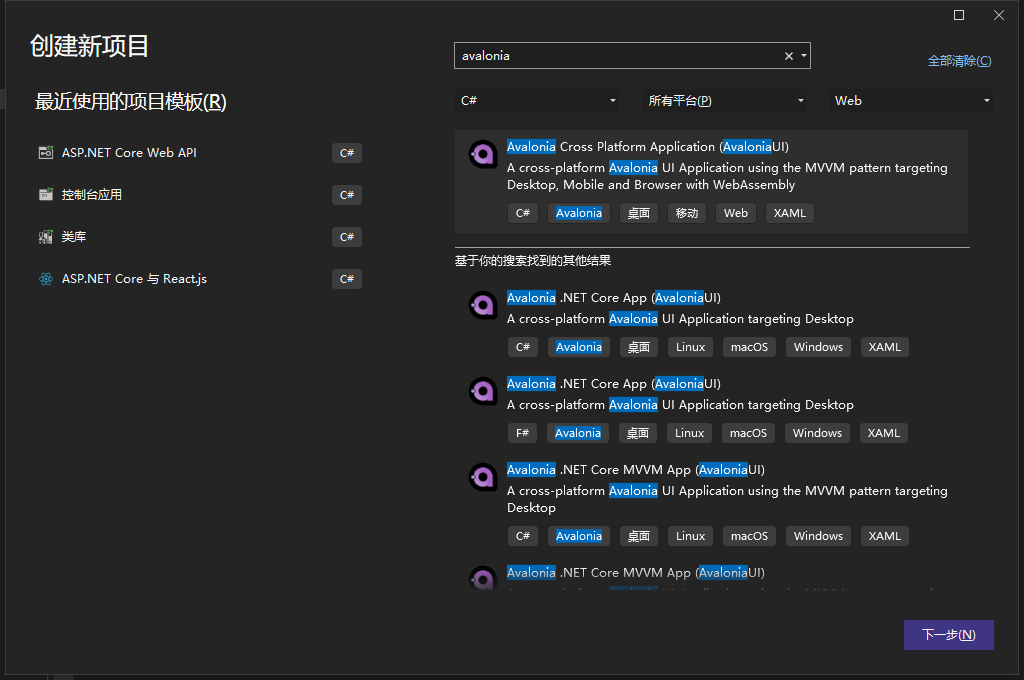Click the 控制台应用 template icon
Image resolution: width=1024 pixels, height=680 pixels.
46,195
